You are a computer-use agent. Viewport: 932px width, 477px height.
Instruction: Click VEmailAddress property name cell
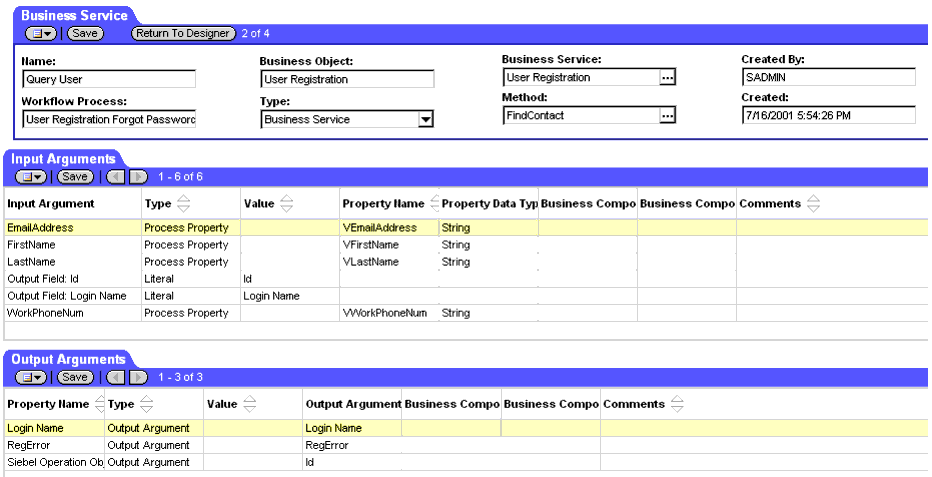tap(389, 228)
